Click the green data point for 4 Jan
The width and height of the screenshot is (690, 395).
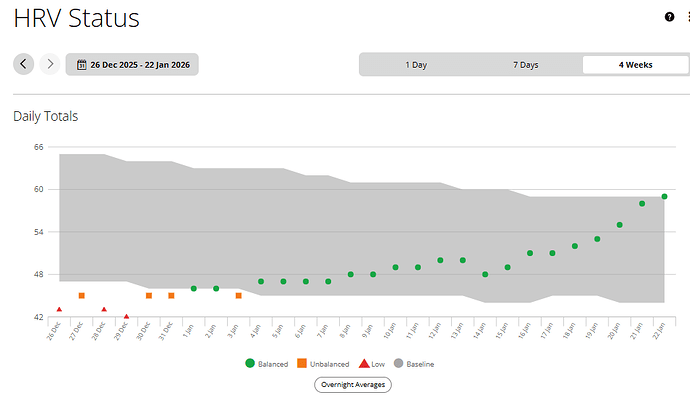tap(261, 282)
